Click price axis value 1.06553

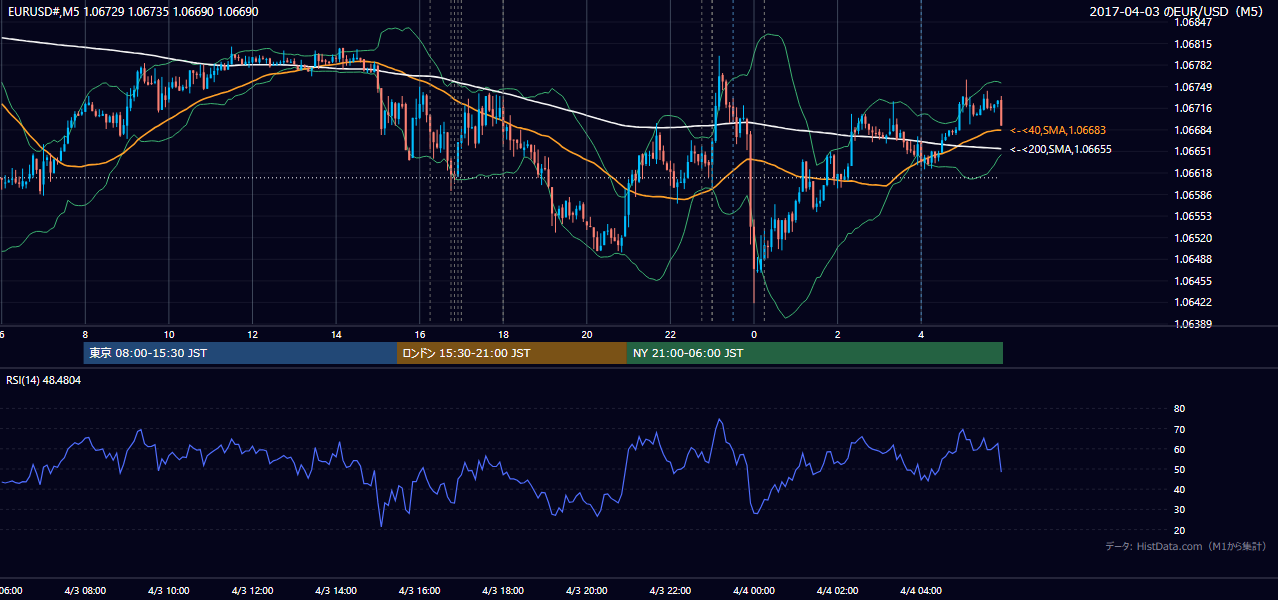tap(1193, 216)
